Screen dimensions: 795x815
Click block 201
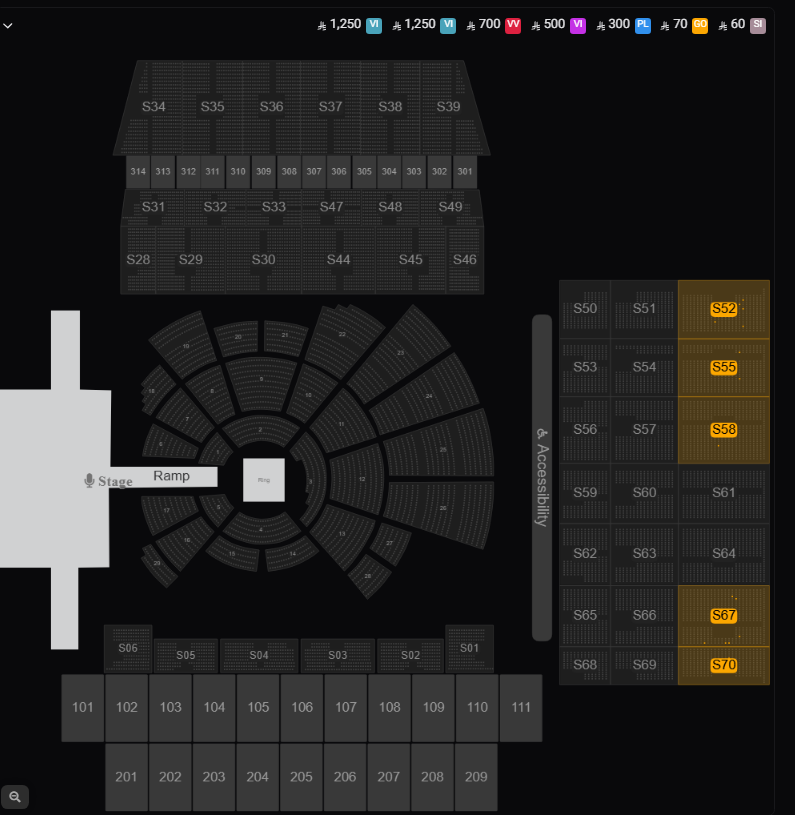click(x=126, y=777)
